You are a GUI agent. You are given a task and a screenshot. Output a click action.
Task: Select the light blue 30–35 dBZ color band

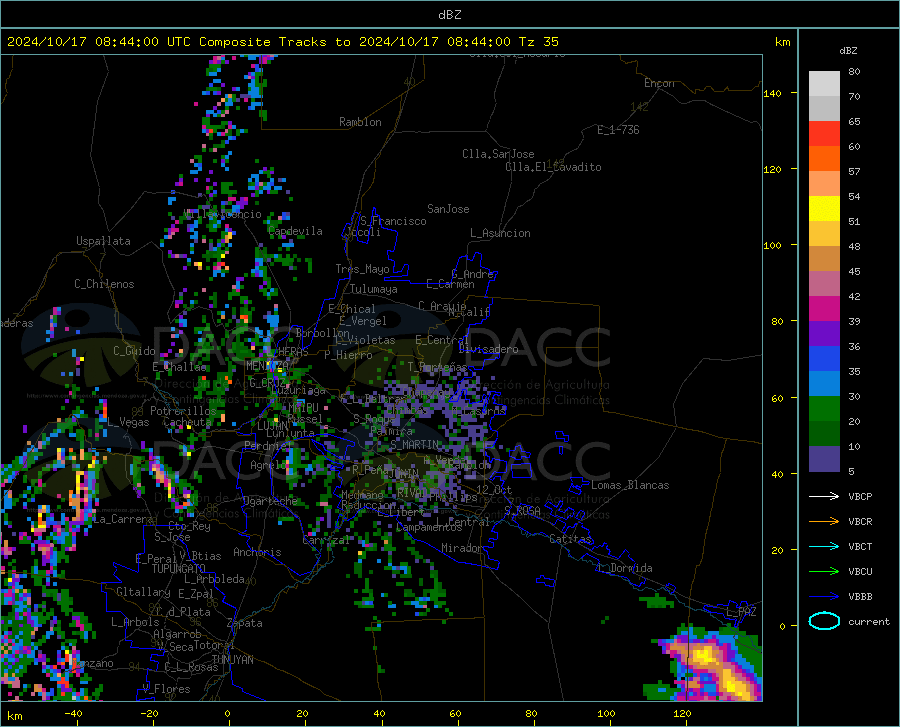click(824, 384)
